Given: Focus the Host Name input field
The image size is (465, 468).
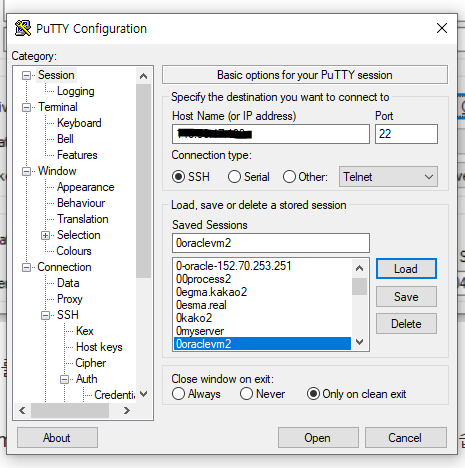Looking at the screenshot, I should [x=271, y=134].
